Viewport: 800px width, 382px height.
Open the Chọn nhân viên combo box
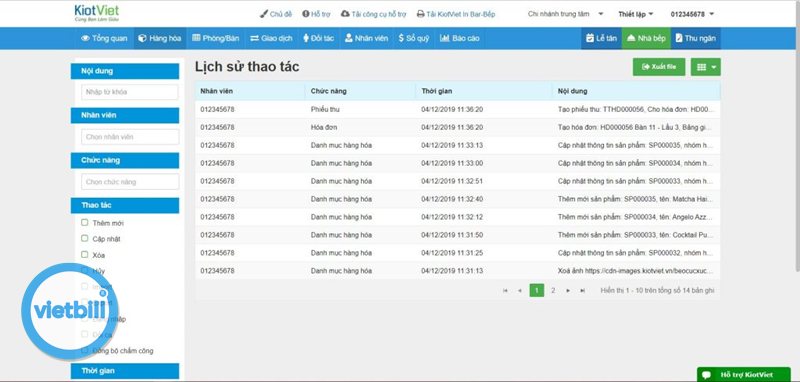pos(130,137)
